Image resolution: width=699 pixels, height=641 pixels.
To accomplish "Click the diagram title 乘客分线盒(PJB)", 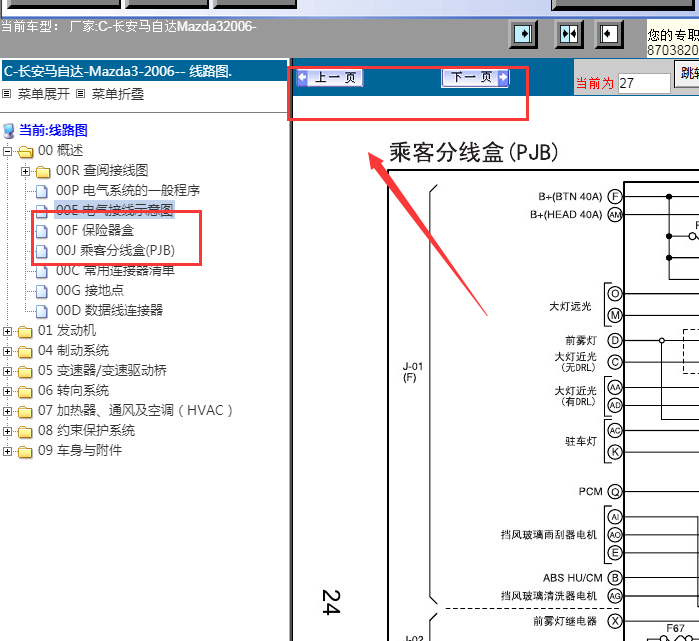I will pos(474,152).
